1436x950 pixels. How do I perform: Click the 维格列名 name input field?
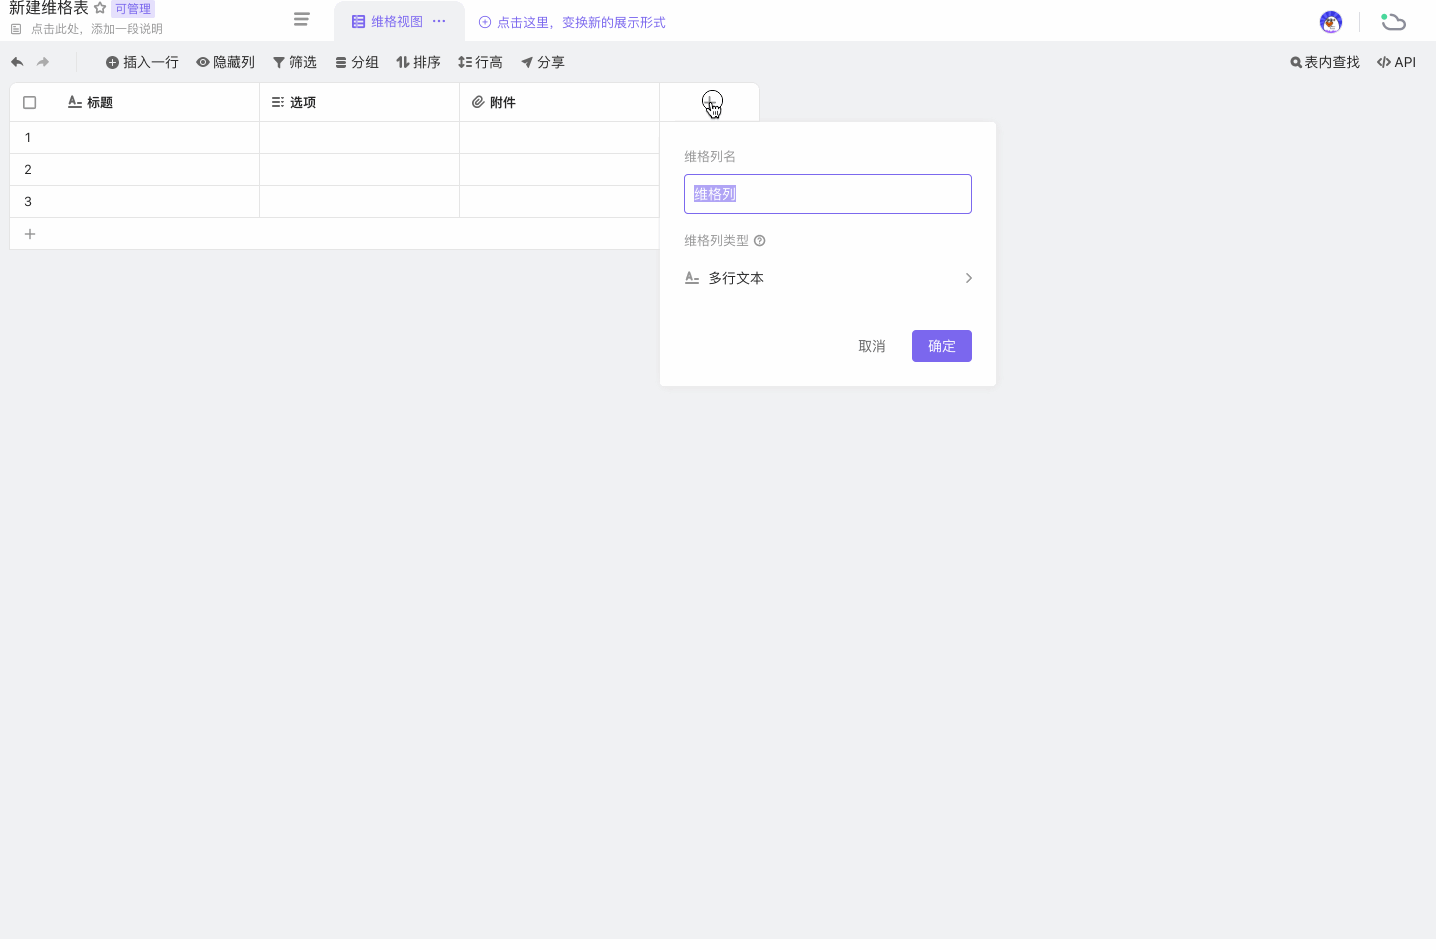827,194
